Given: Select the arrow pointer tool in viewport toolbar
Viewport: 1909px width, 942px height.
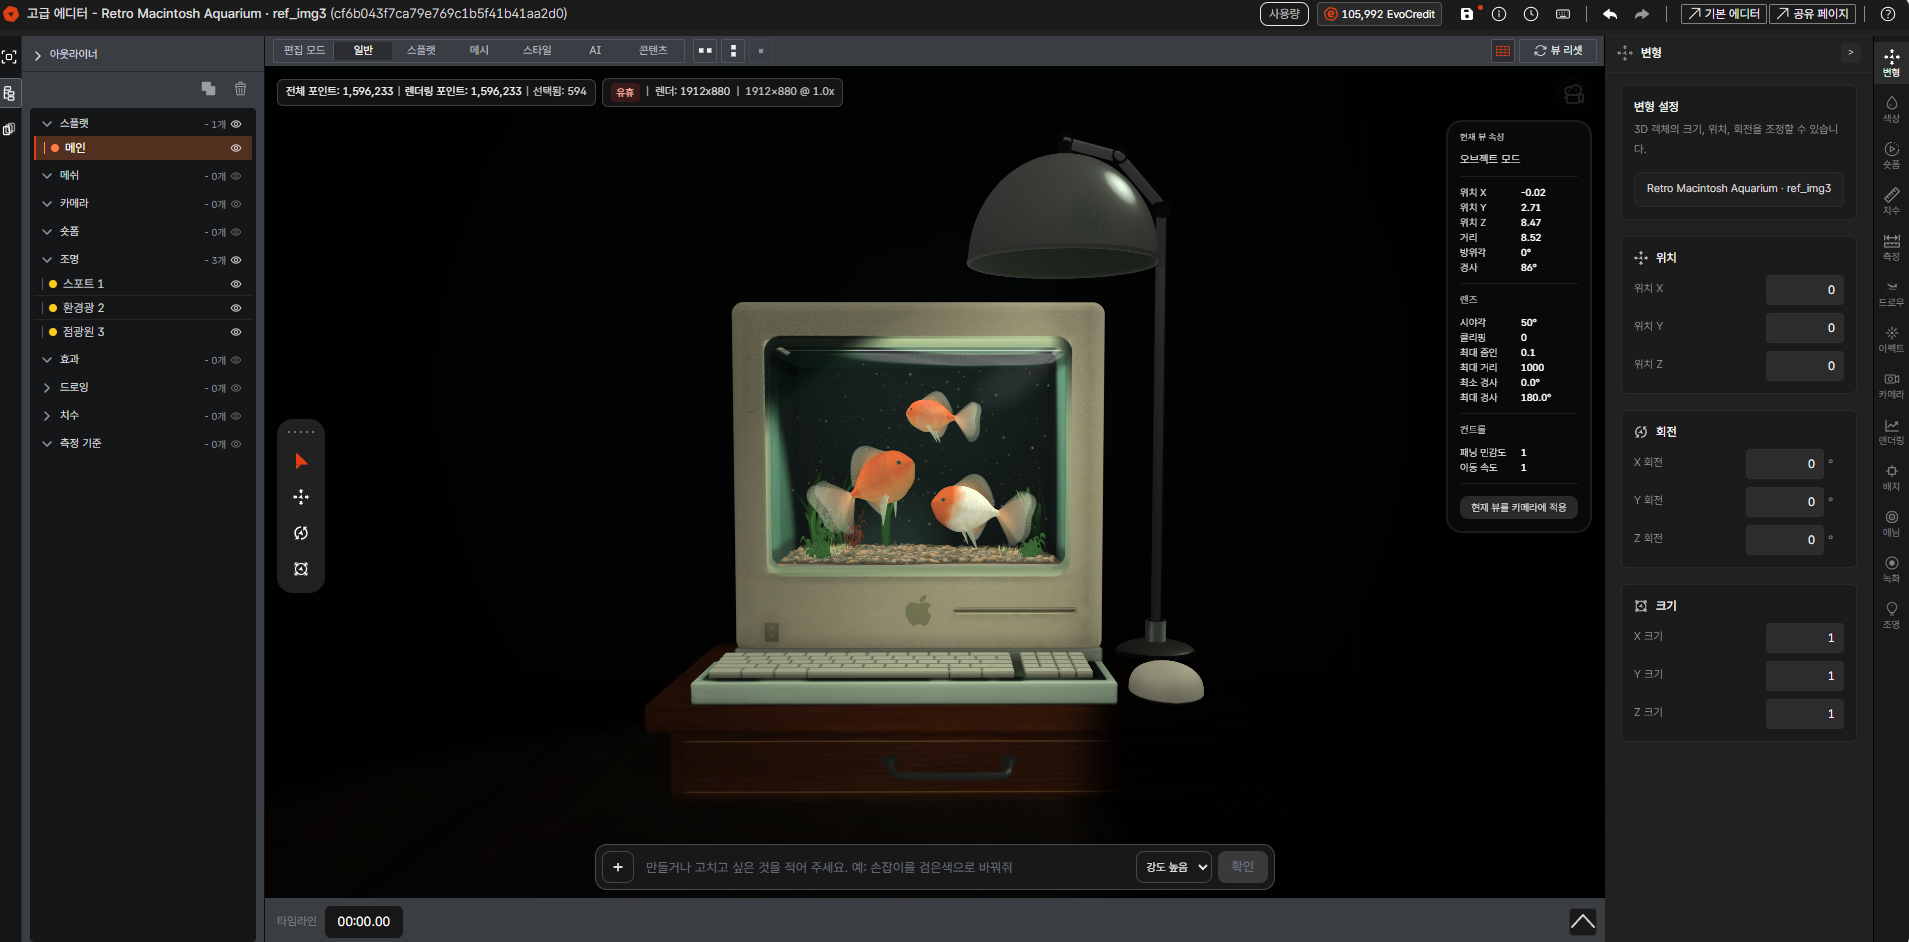Looking at the screenshot, I should 301,461.
